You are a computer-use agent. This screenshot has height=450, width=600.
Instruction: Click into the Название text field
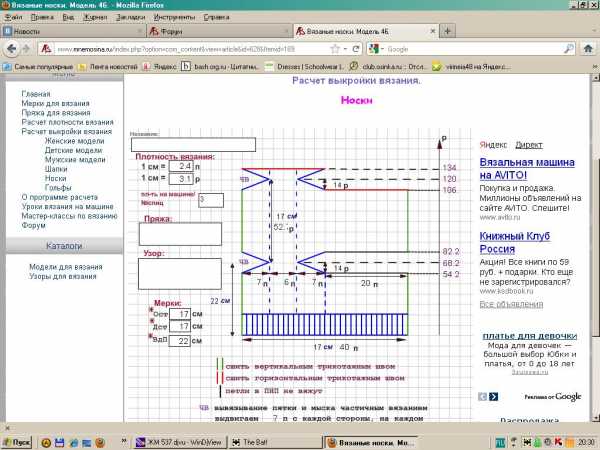(193, 144)
